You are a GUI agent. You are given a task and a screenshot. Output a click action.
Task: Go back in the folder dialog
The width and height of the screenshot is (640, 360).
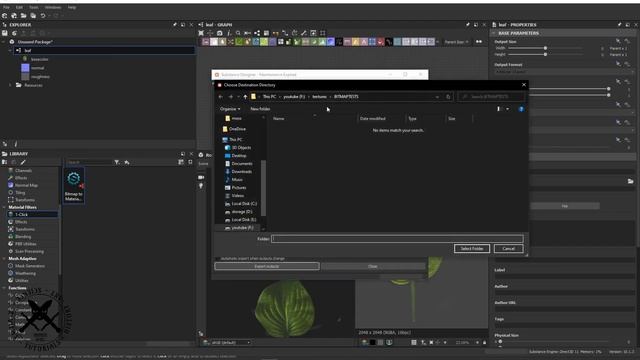[221, 97]
